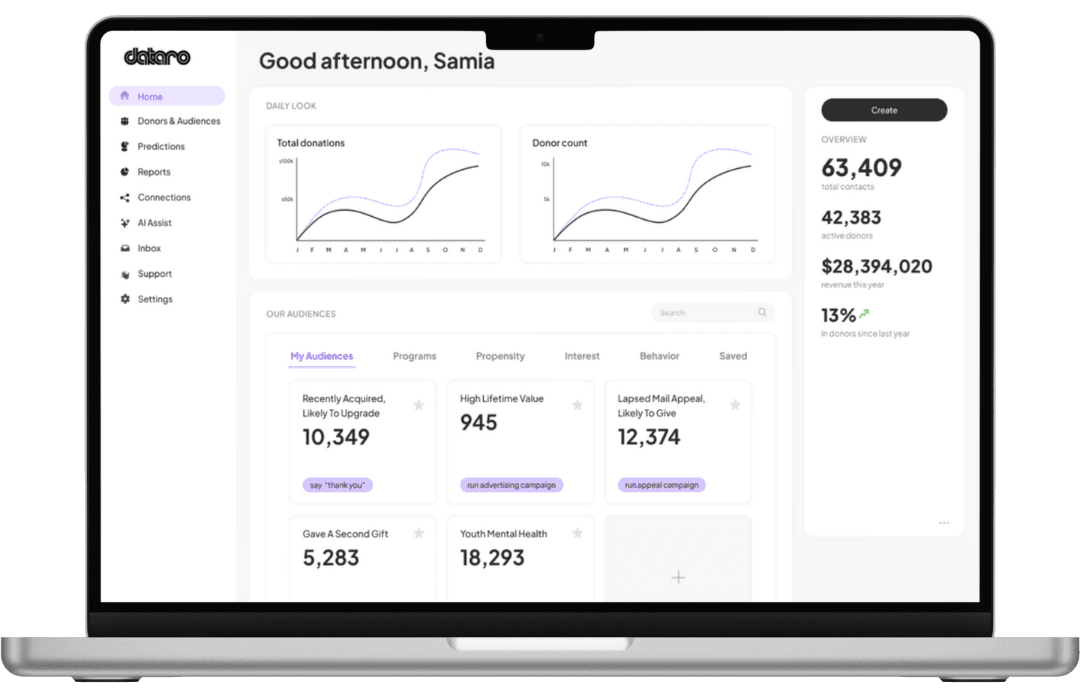Open Settings via the gear icon
The height and width of the screenshot is (696, 1080).
122,298
